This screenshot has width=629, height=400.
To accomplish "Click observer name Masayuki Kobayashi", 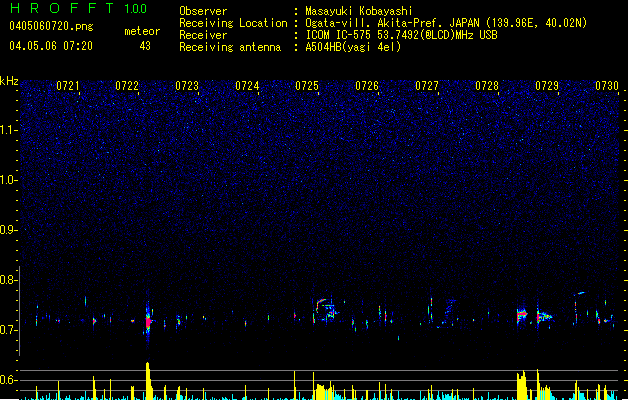I will point(359,11).
